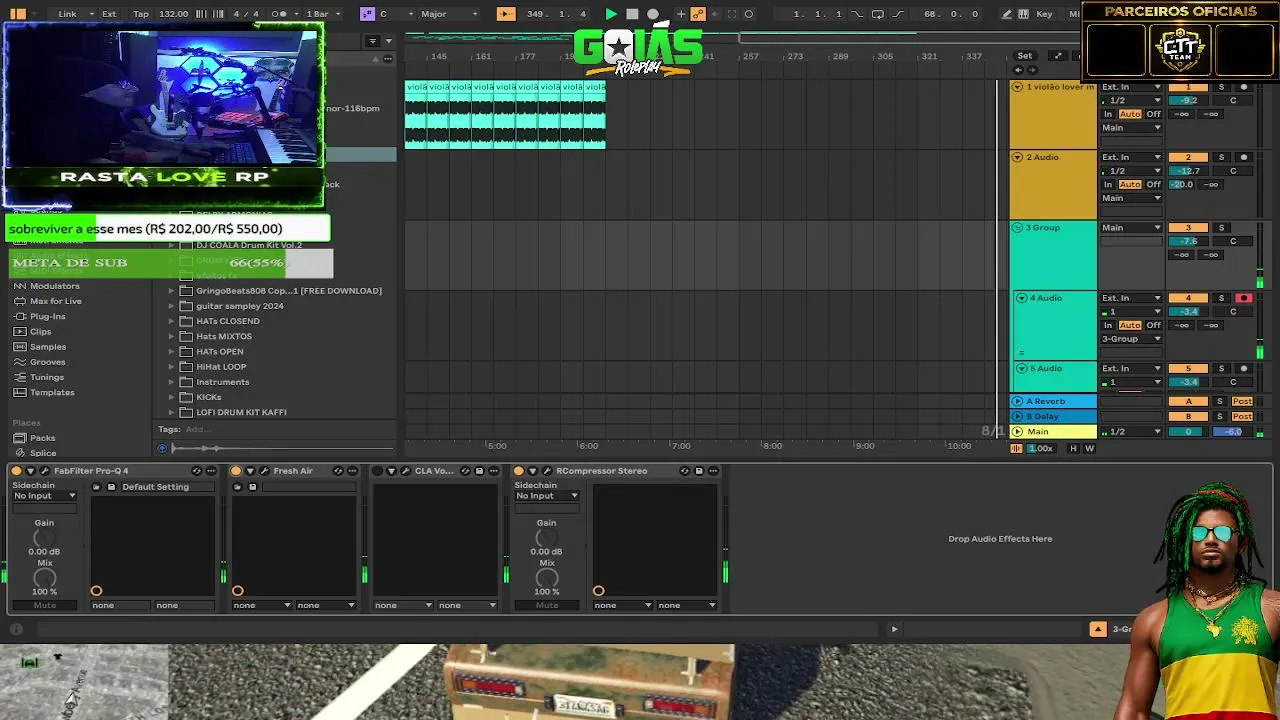Click Fresh Air hot-swap icon

click(338, 471)
